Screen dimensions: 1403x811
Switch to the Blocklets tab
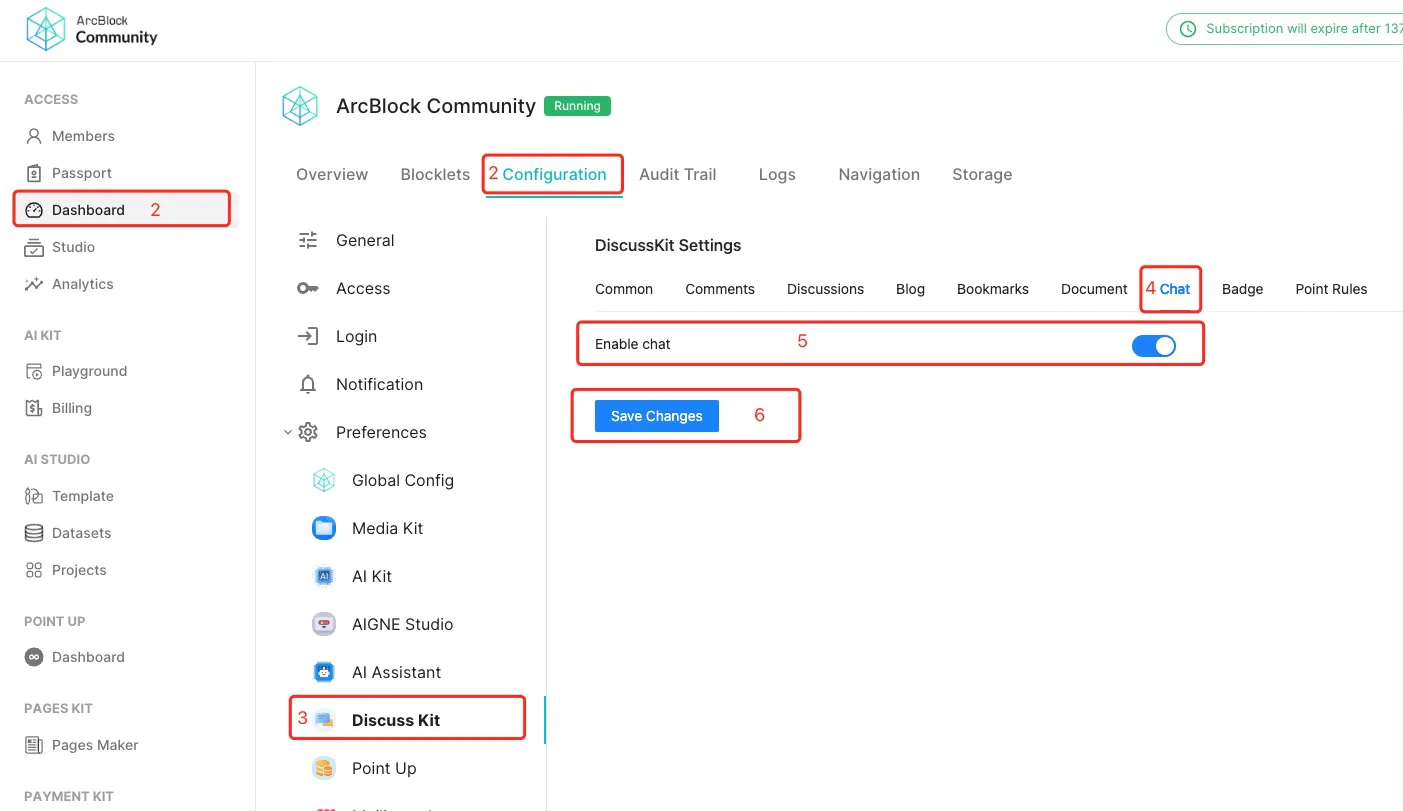tap(435, 174)
